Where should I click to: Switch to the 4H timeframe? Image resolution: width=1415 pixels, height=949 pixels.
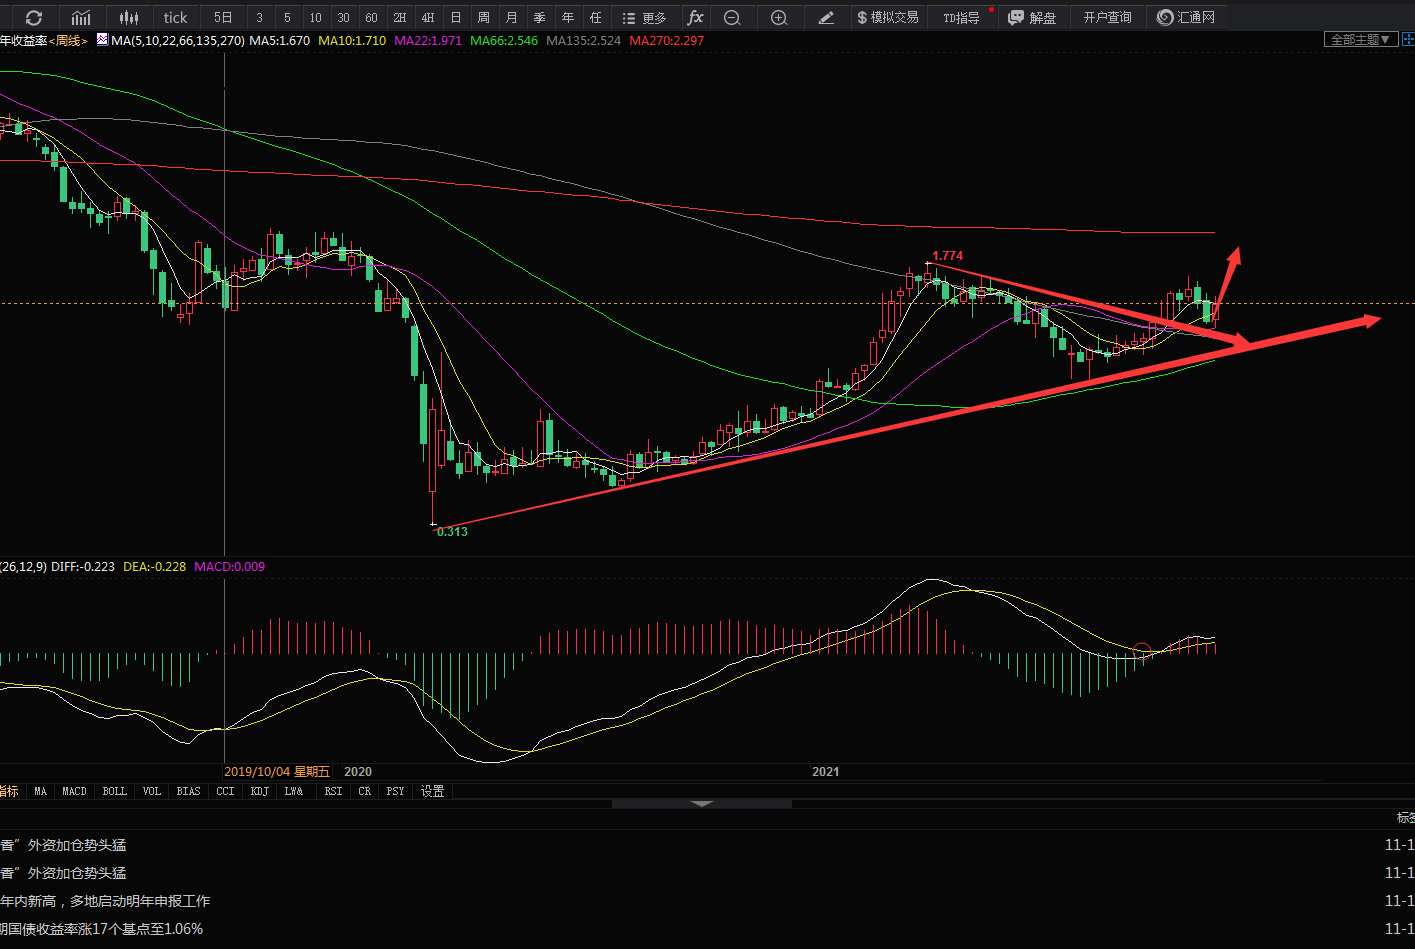point(428,18)
